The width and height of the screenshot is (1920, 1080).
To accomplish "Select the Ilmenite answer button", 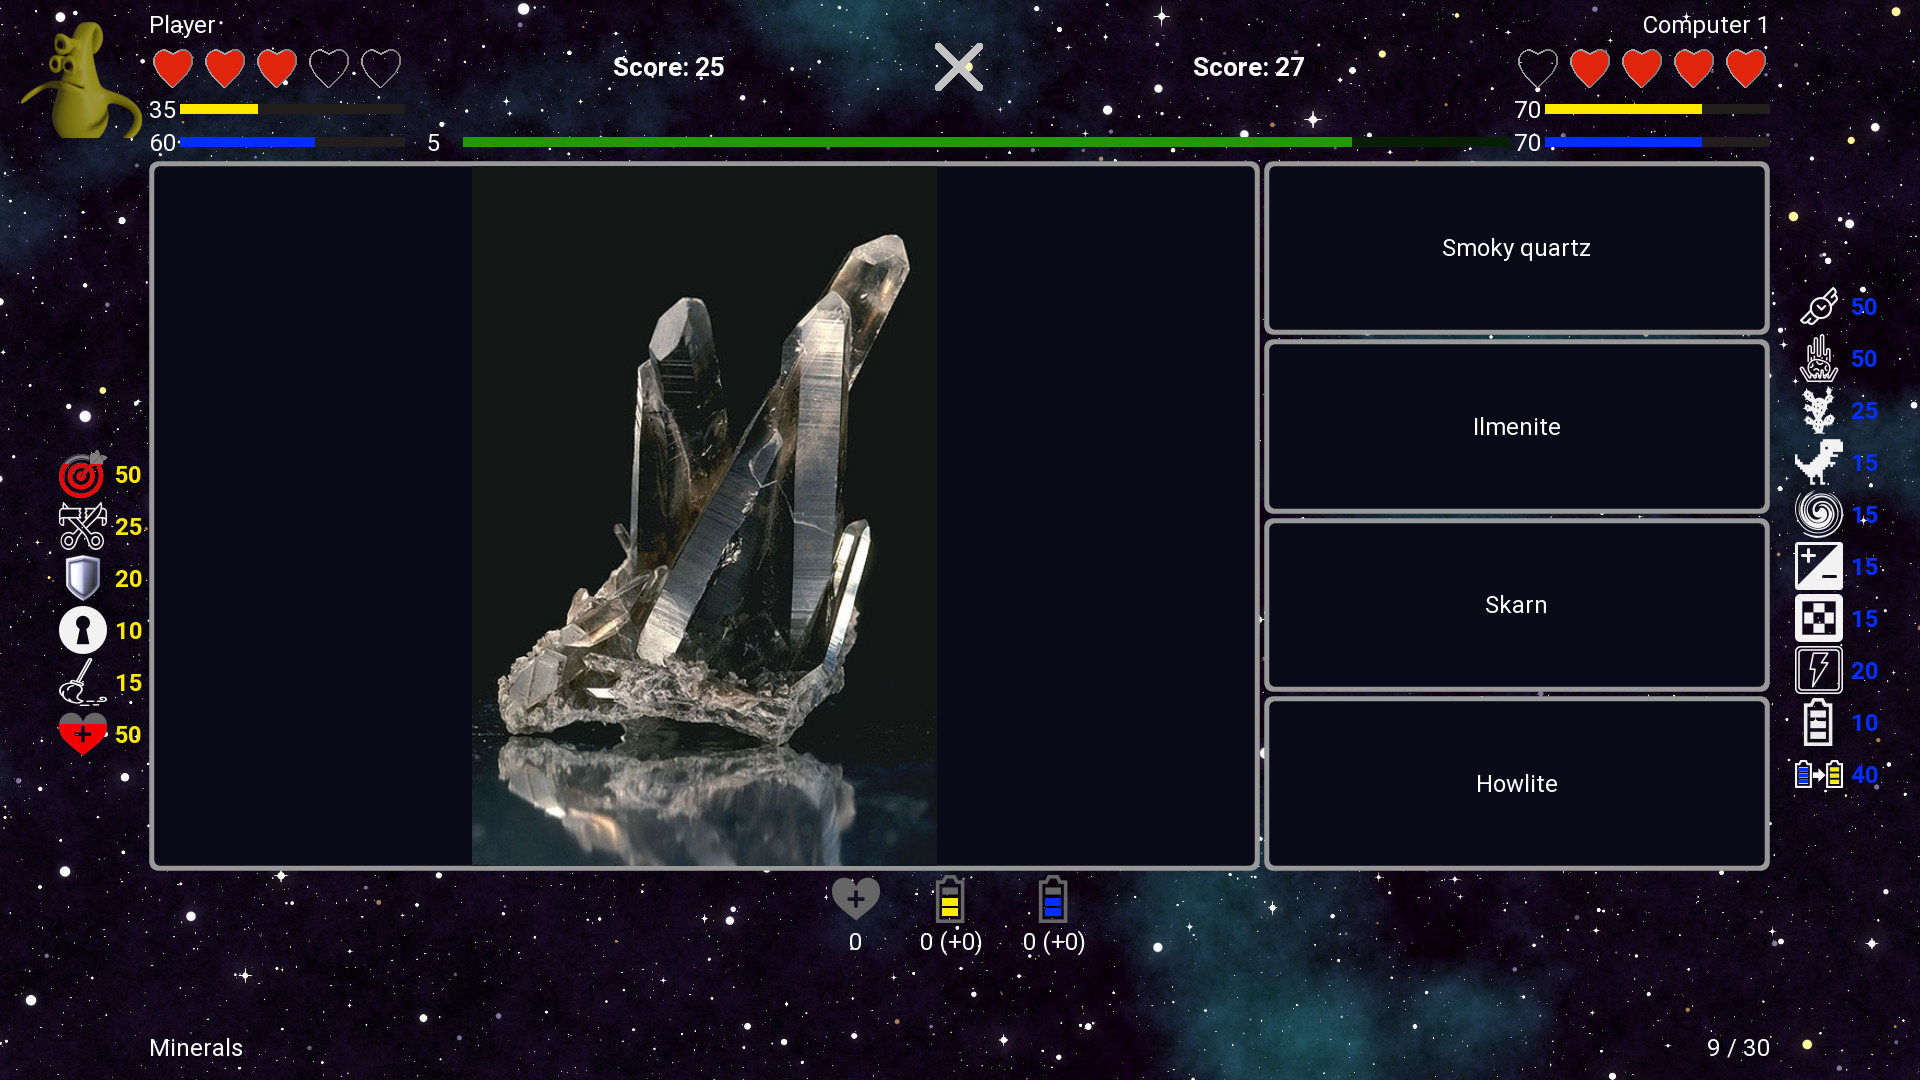I will (1516, 427).
